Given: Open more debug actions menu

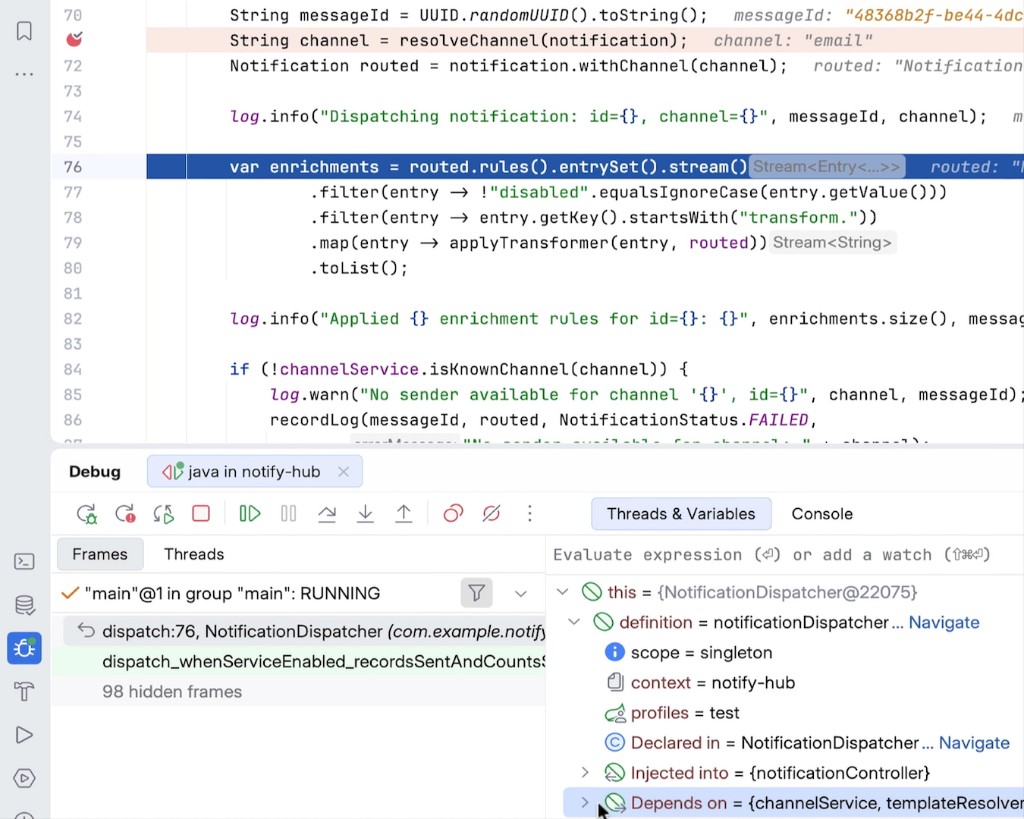Looking at the screenshot, I should 530,513.
